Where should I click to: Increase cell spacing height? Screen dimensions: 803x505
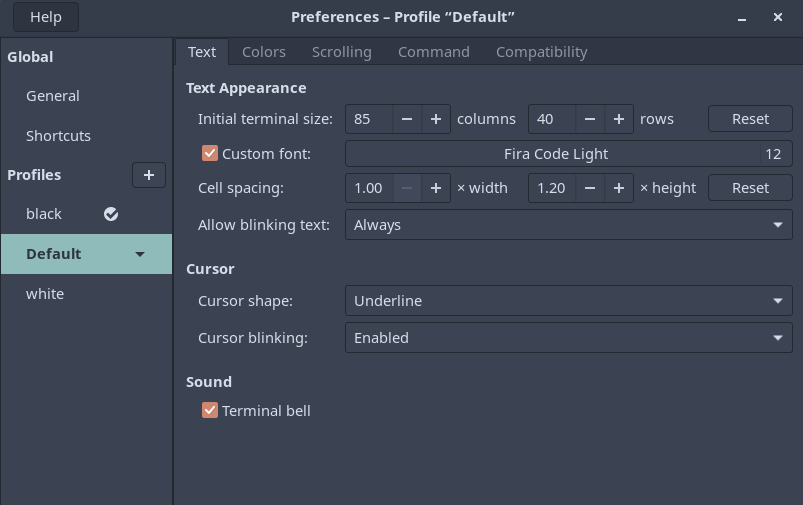click(x=619, y=188)
